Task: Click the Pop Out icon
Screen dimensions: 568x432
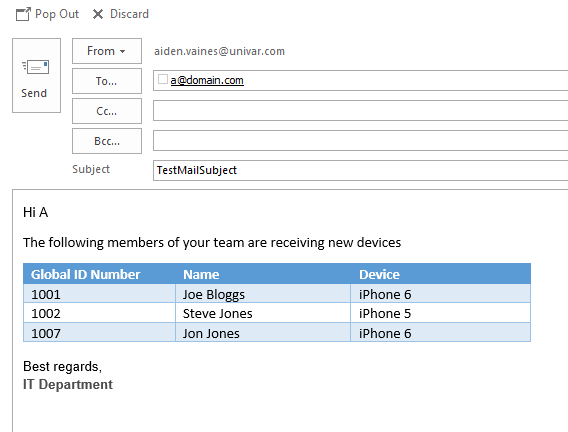Action: click(23, 14)
